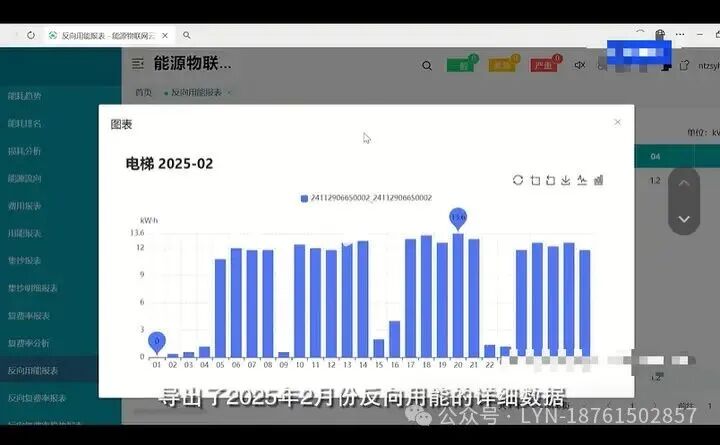Open 费用报表 in the sidebar
720x445 pixels.
pos(24,206)
